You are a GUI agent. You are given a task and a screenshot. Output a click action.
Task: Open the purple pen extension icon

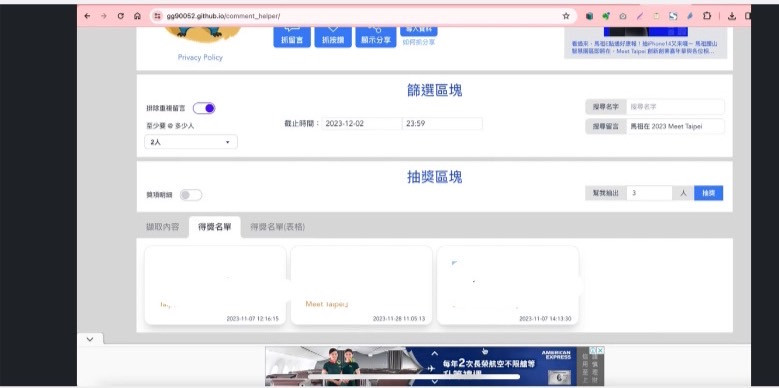tap(639, 16)
